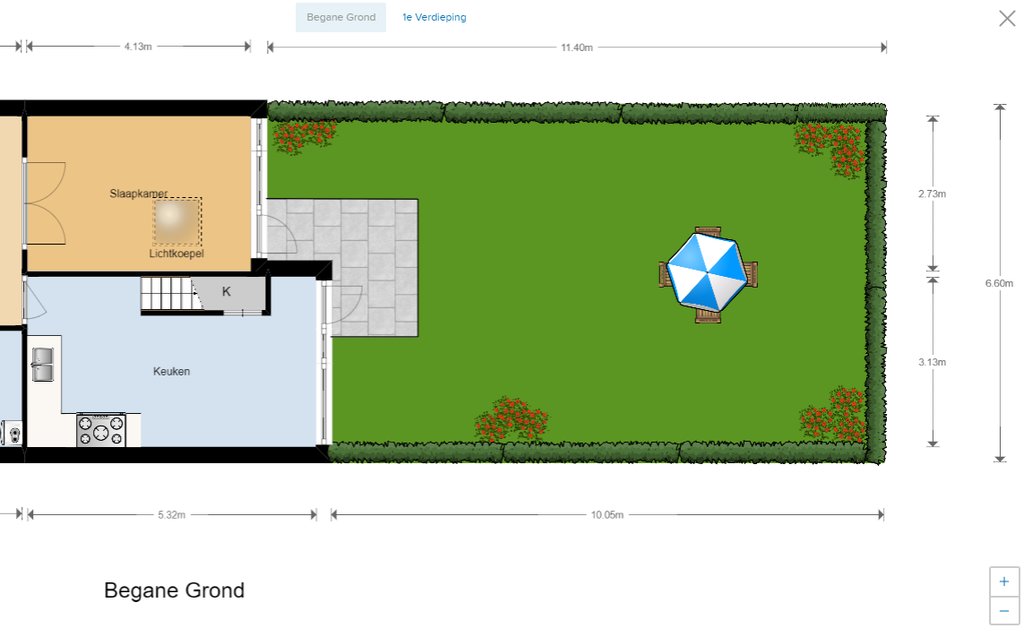This screenshot has width=1024, height=637.
Task: Click the kitchen sink icon
Action: [x=43, y=365]
